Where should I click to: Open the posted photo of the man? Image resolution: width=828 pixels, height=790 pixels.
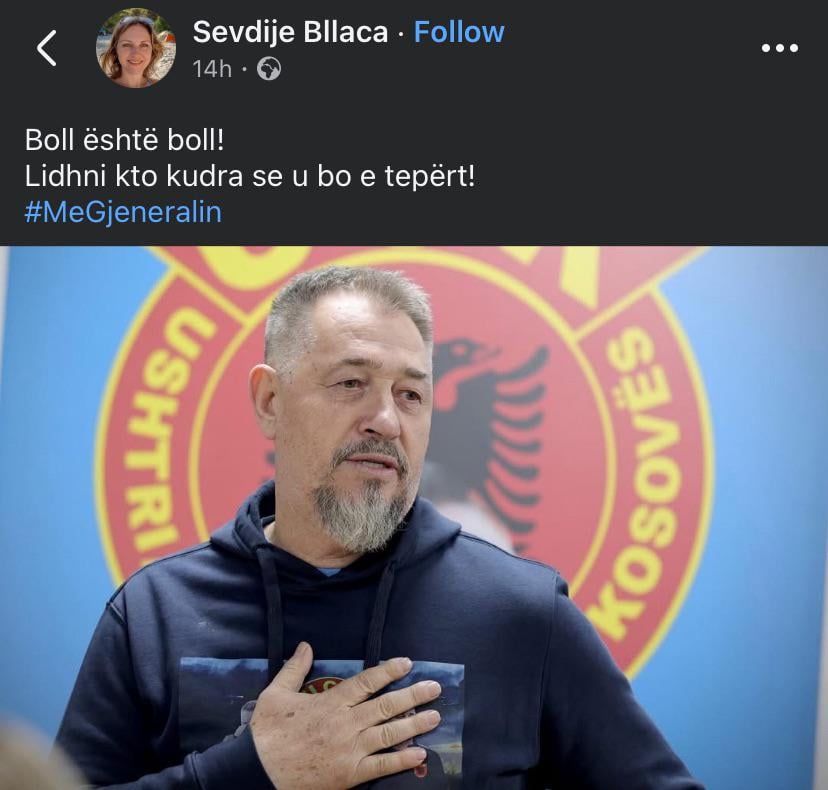click(x=414, y=518)
